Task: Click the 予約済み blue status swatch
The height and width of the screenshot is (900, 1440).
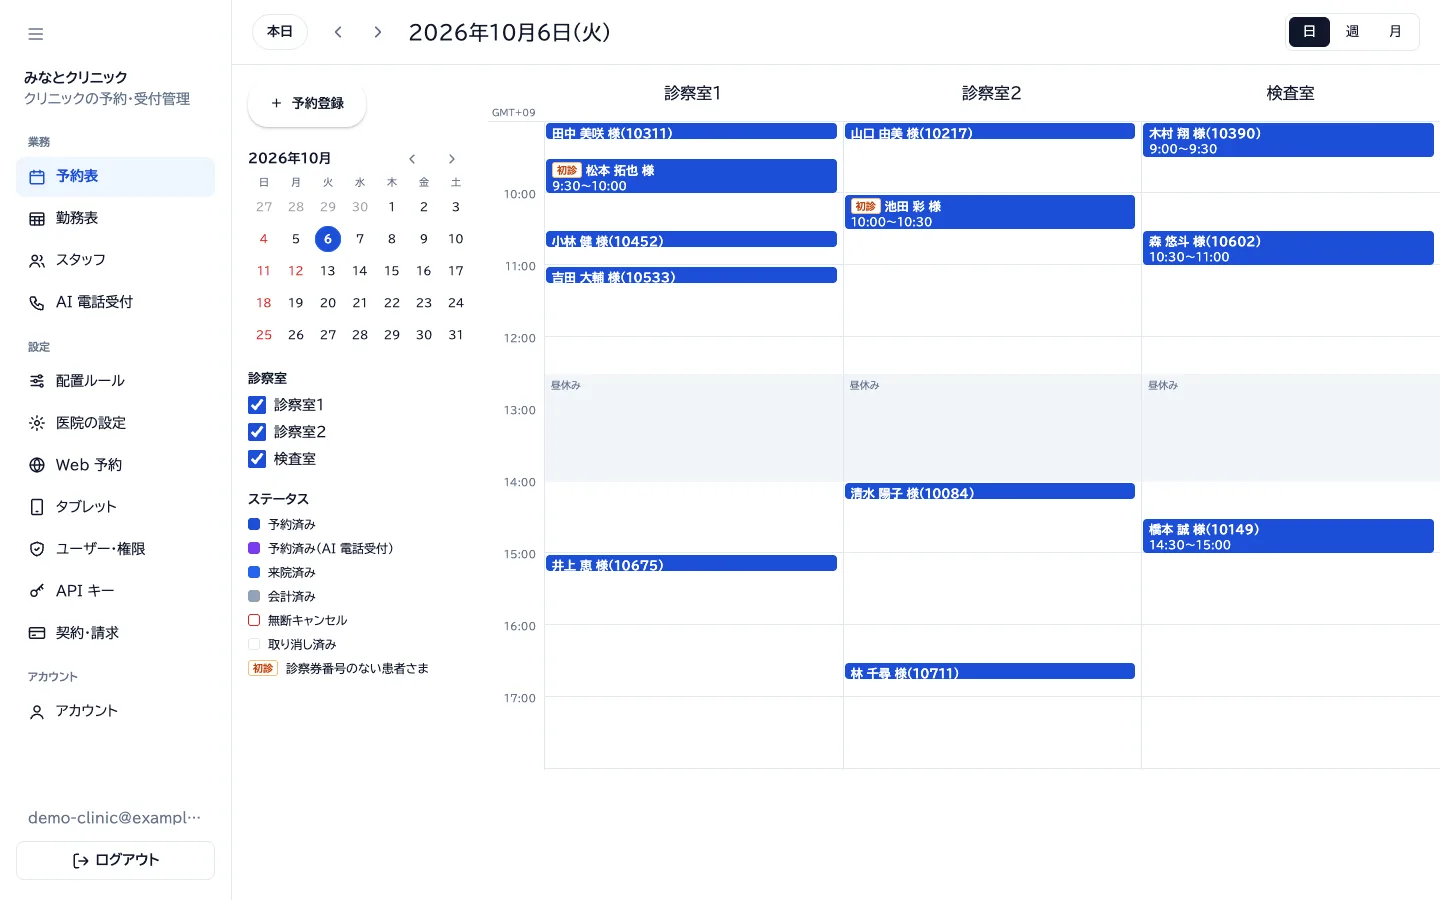Action: pyautogui.click(x=254, y=524)
